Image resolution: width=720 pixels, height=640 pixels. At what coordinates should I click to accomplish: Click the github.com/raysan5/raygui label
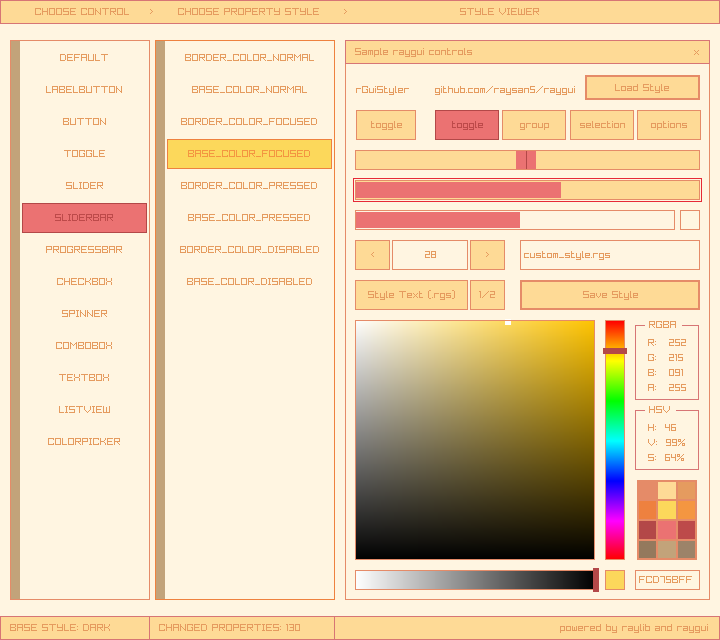click(x=504, y=90)
